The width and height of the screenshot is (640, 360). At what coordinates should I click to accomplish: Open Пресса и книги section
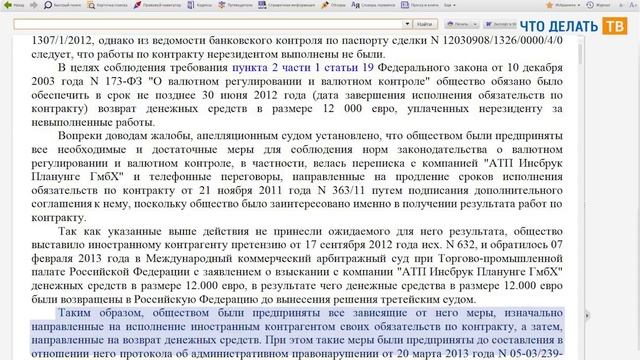coord(420,5)
